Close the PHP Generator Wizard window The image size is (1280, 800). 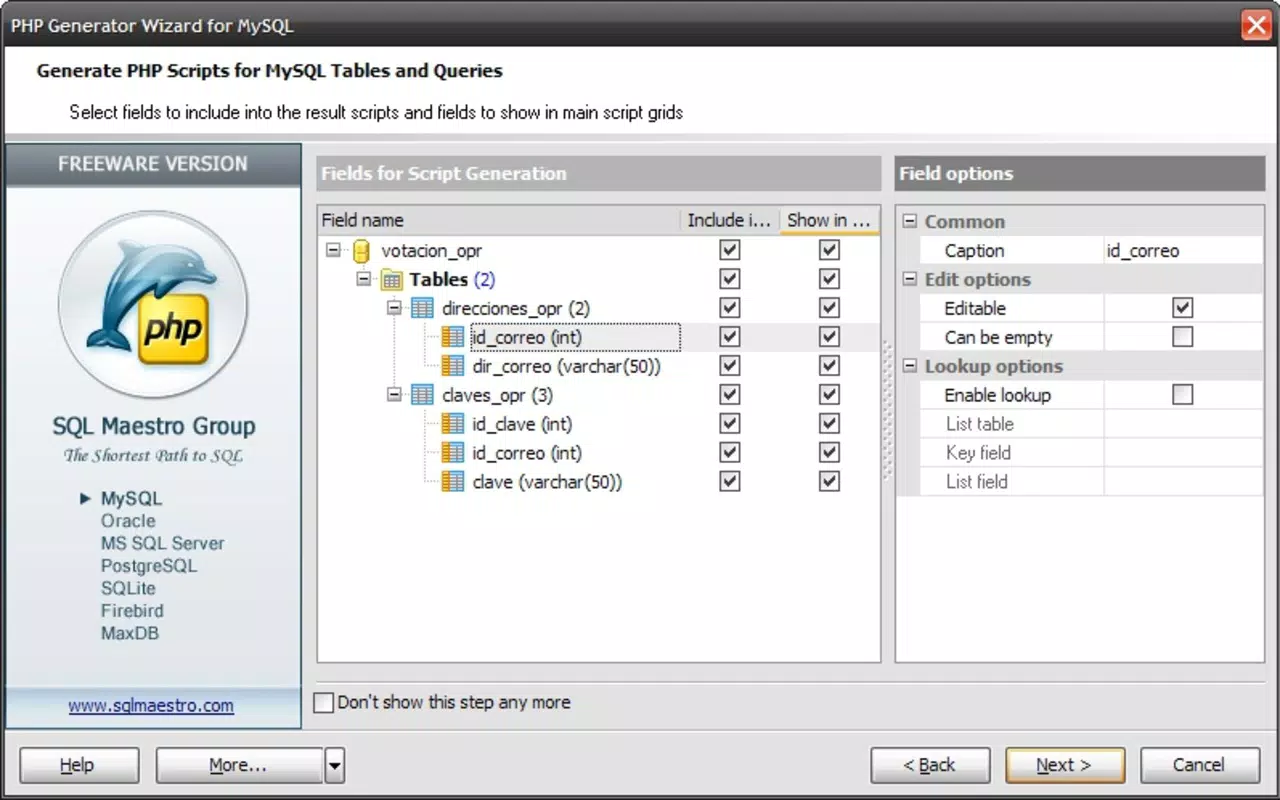tap(1256, 25)
